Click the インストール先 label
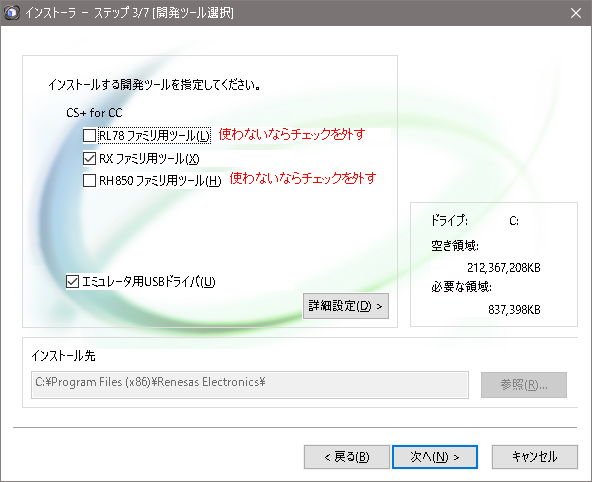 pyautogui.click(x=63, y=356)
